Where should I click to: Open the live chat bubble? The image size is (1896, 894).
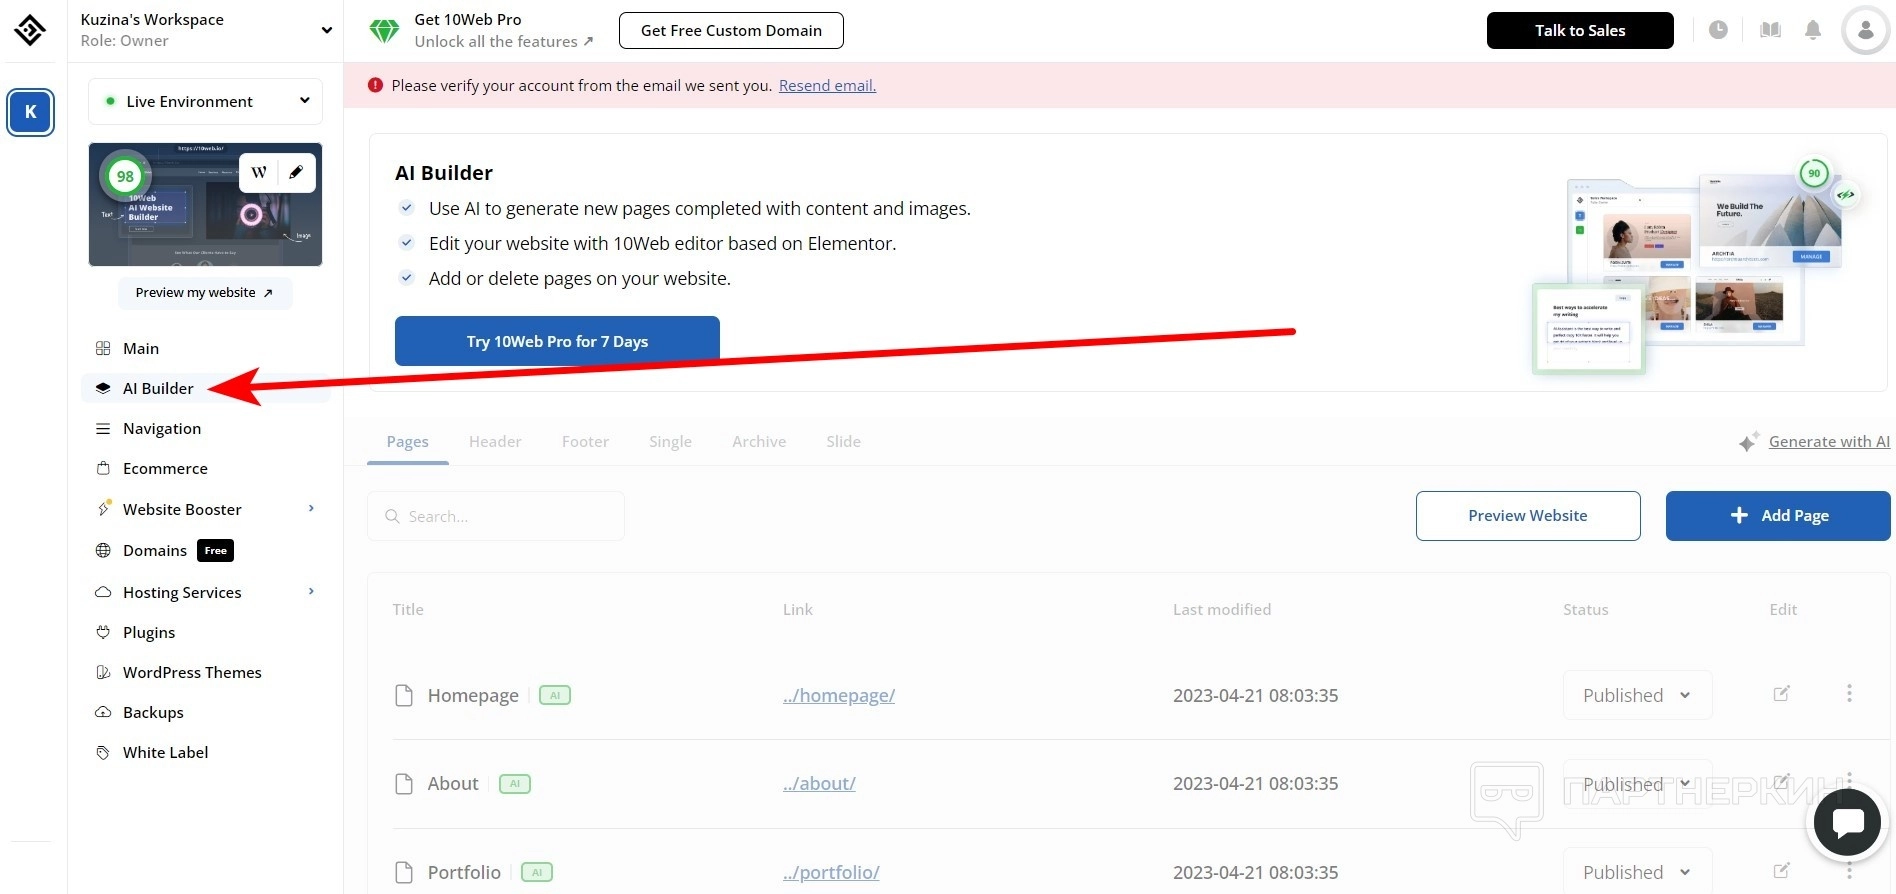1848,823
